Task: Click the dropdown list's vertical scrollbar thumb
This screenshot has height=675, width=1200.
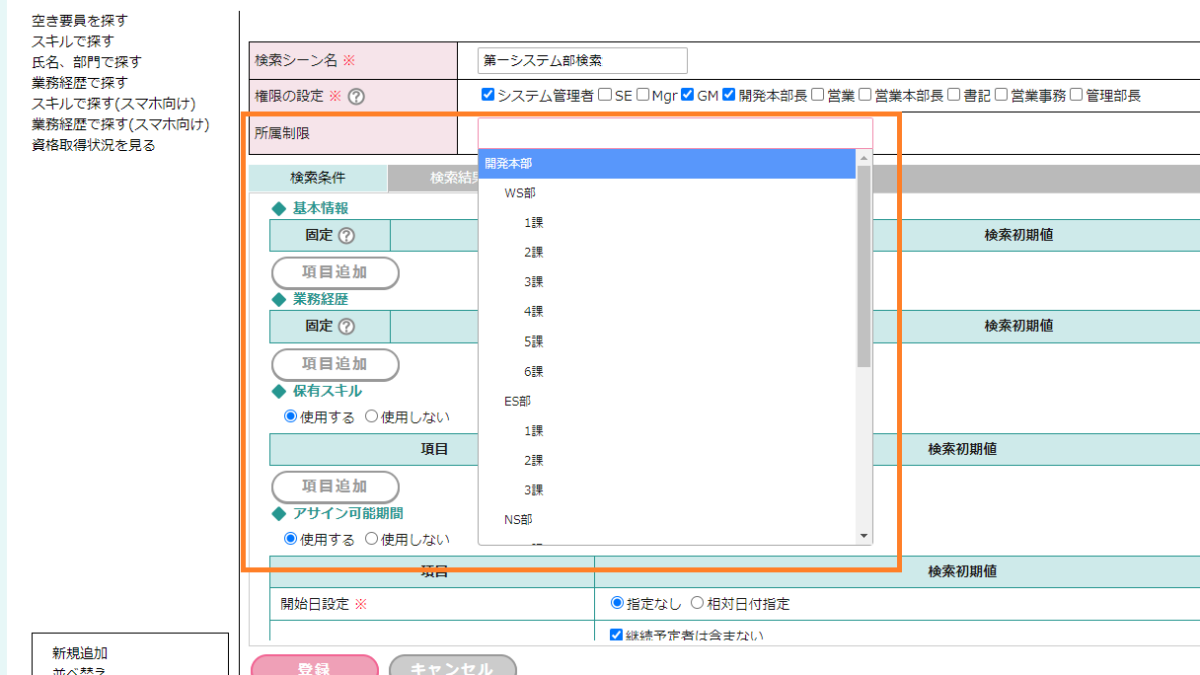Action: click(x=864, y=265)
